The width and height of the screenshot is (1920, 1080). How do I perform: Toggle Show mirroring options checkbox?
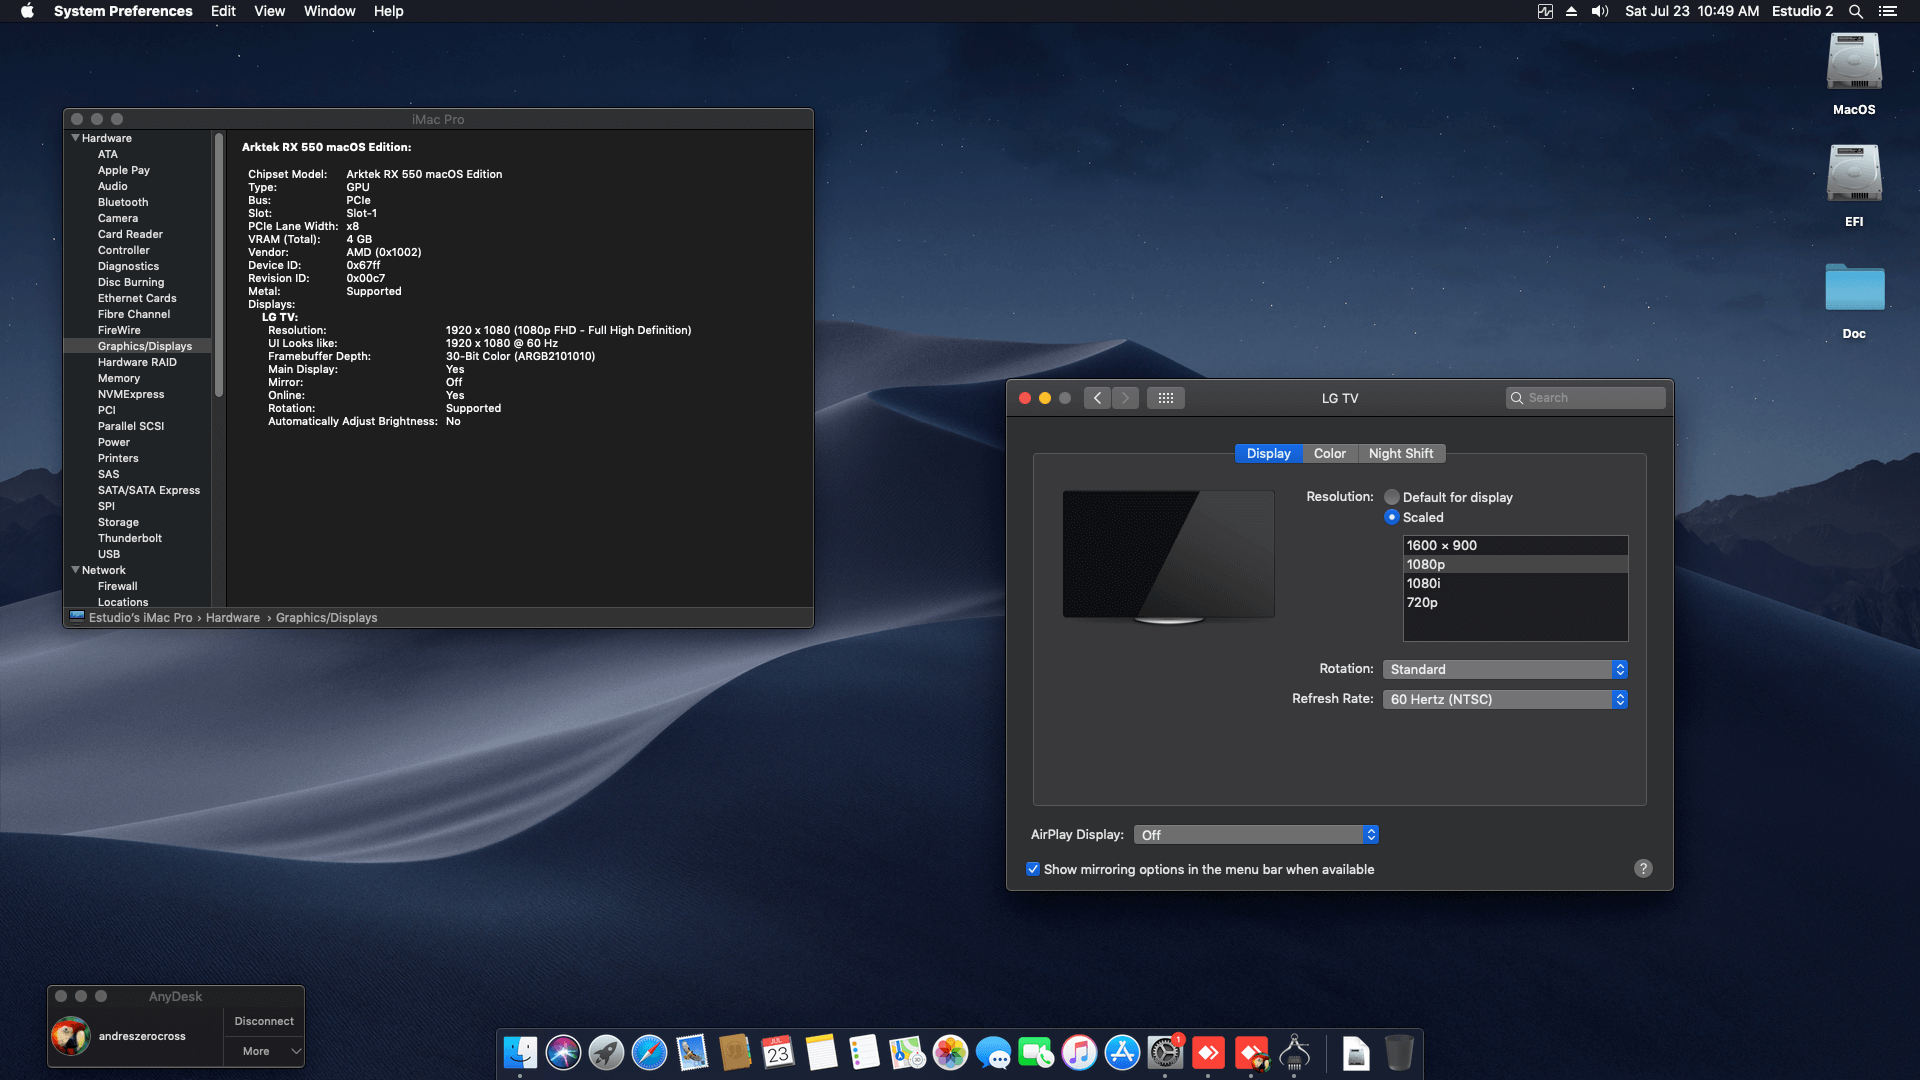1033,869
